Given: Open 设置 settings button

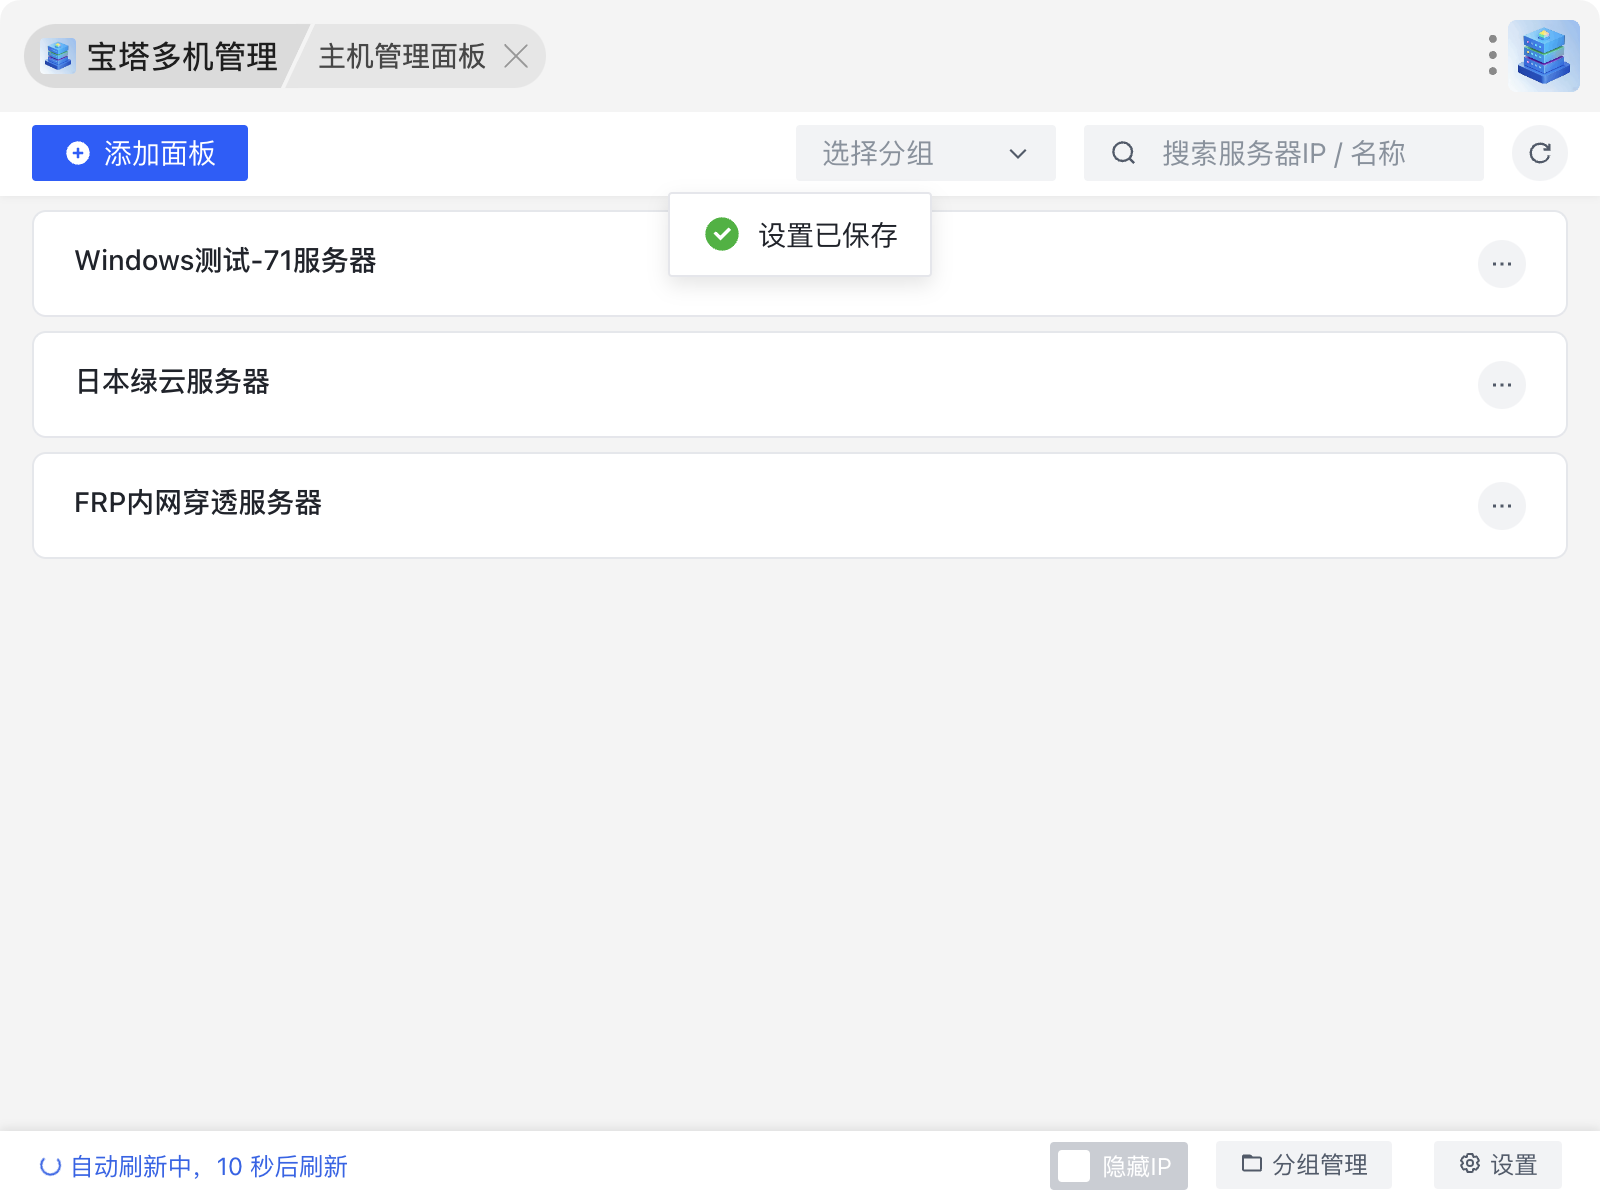Looking at the screenshot, I should (x=1498, y=1165).
